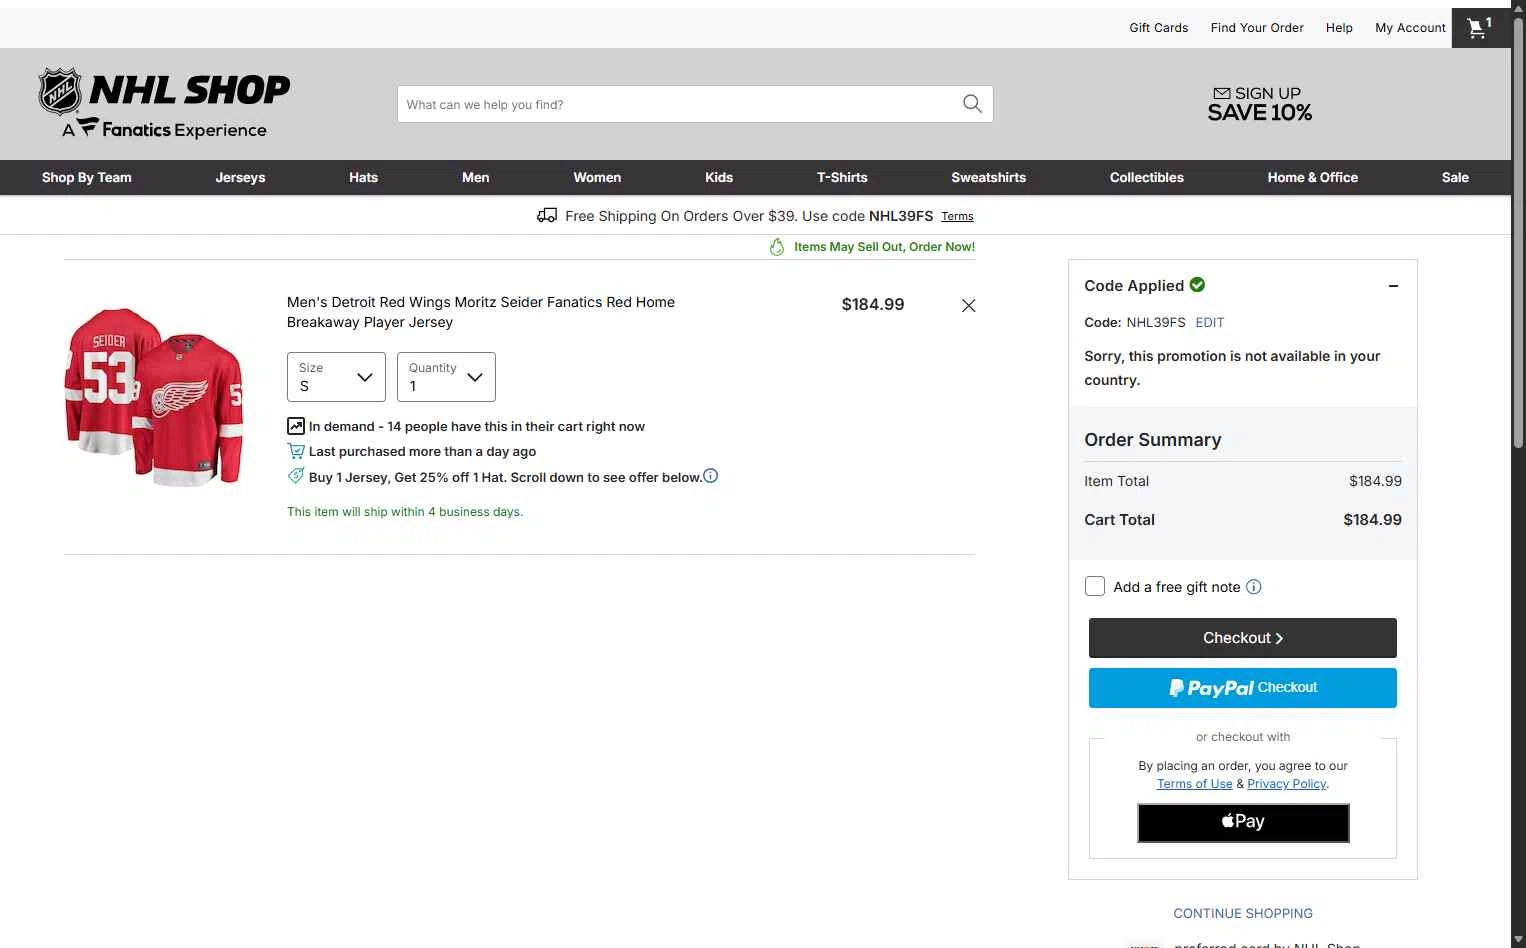Open the Collectibles menu
The height and width of the screenshot is (948, 1526).
[1147, 177]
